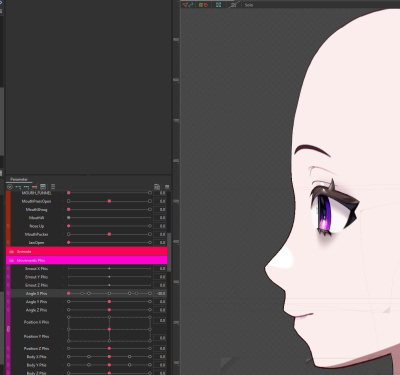Image resolution: width=400 pixels, height=375 pixels.
Task: Toggle the circular check icon in Parameter toolbar
Action: point(10,187)
